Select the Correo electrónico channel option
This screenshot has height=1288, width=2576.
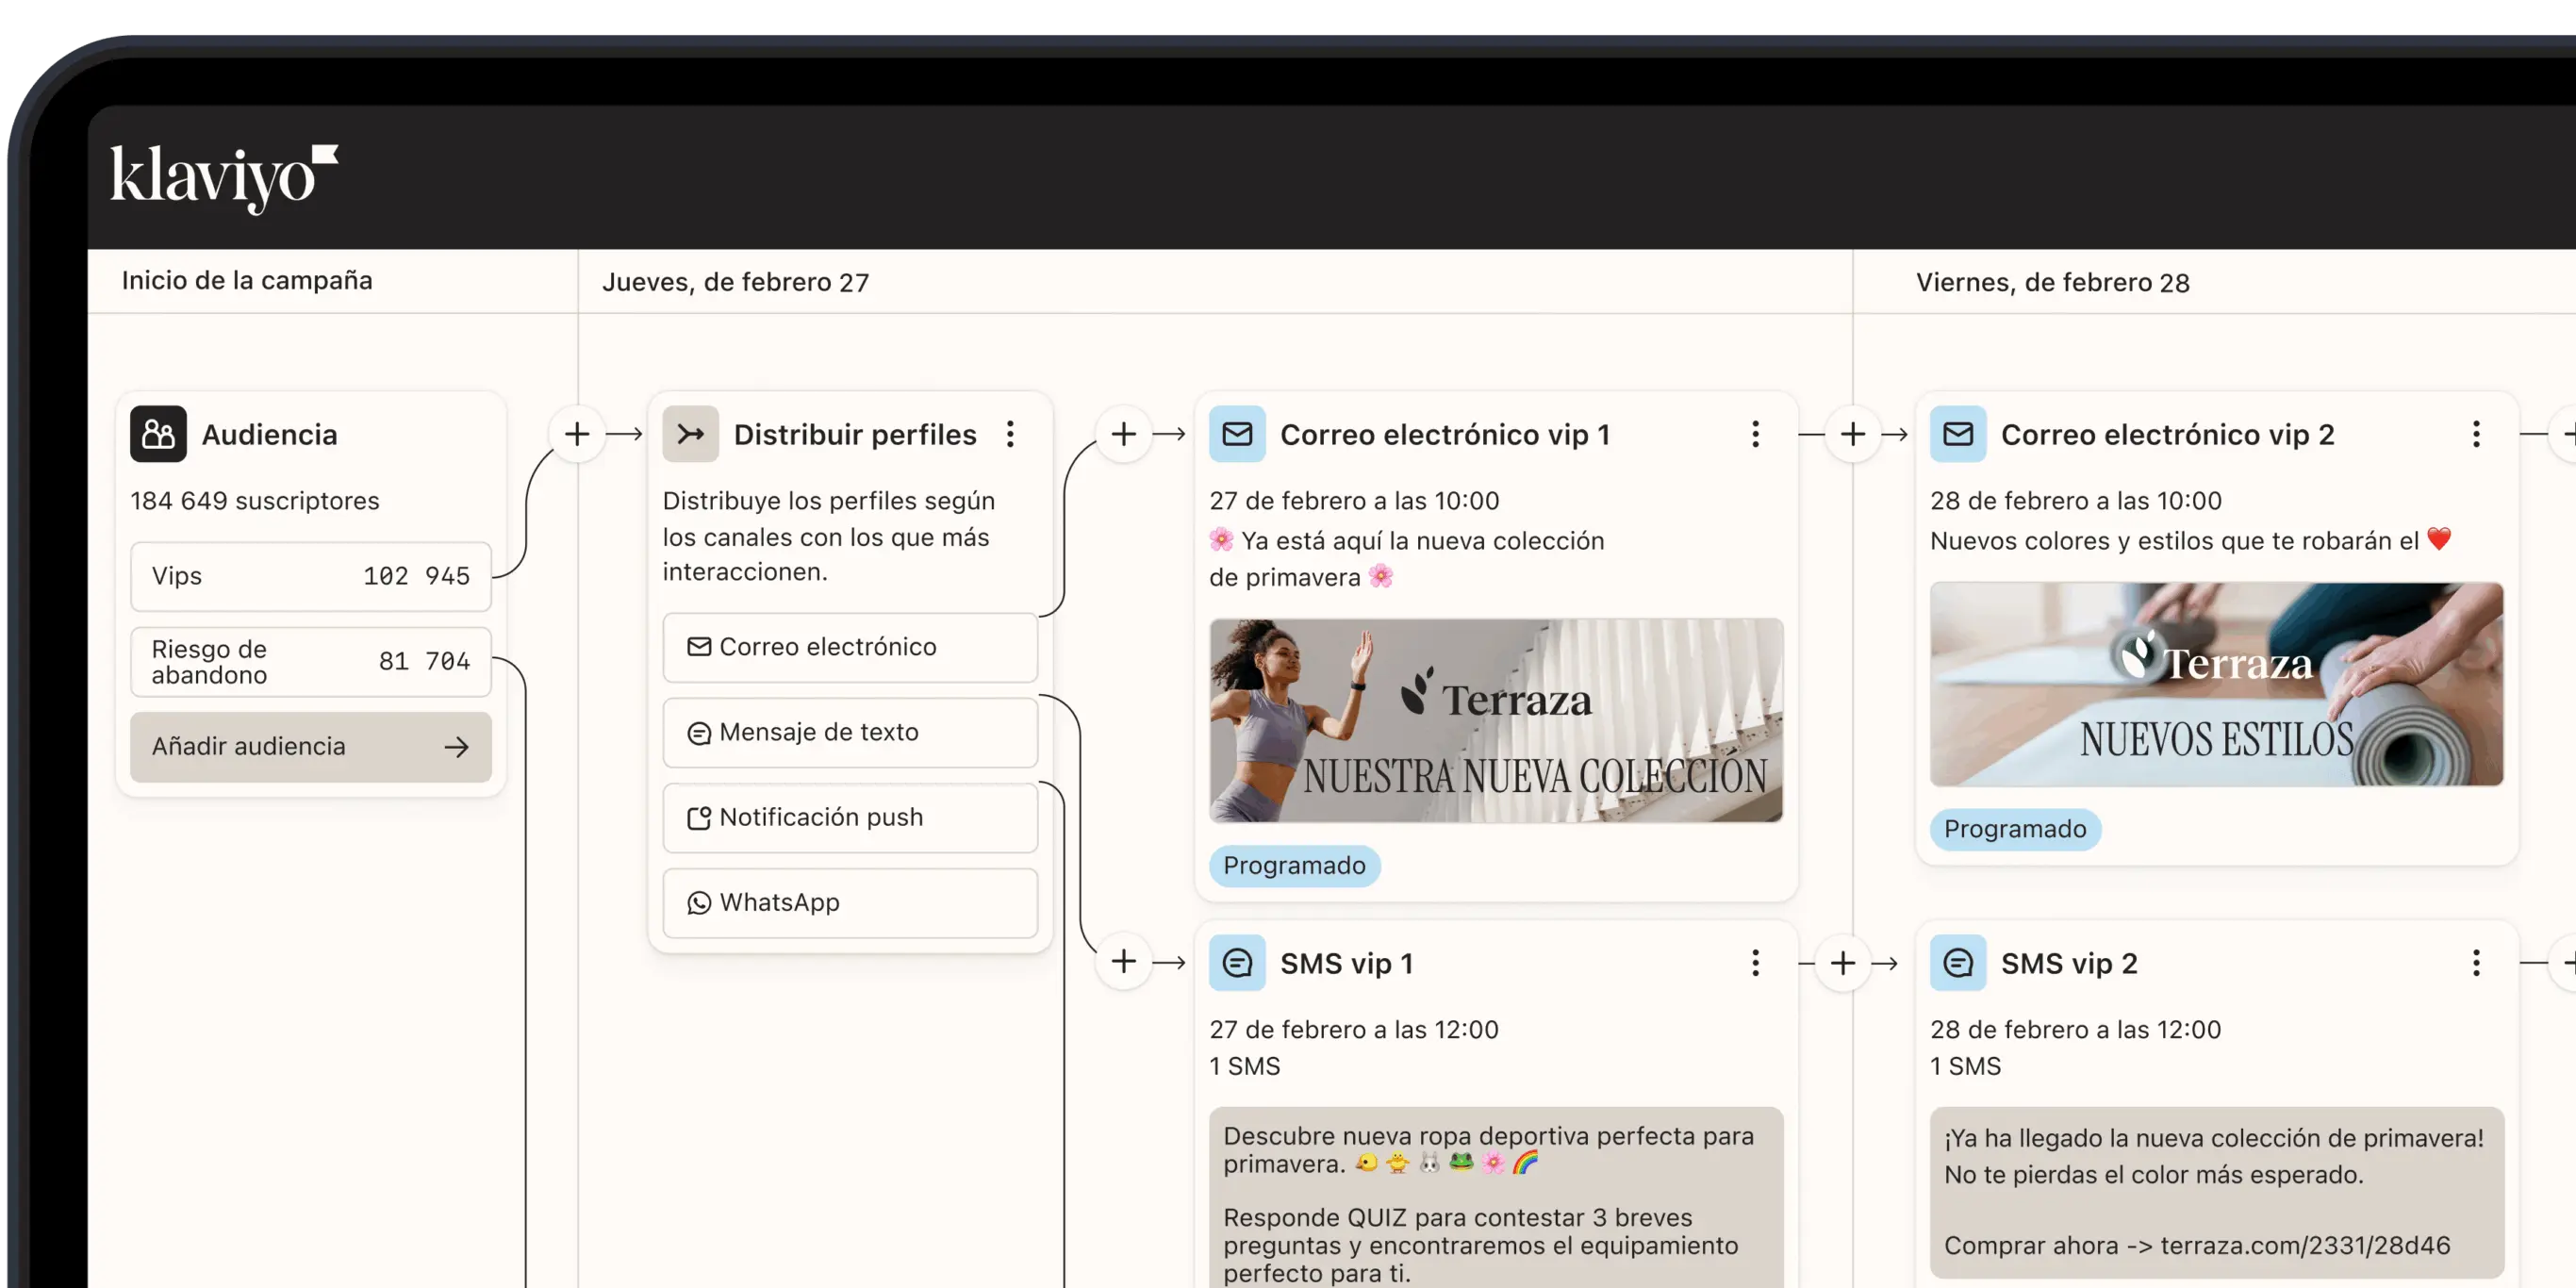coord(850,648)
